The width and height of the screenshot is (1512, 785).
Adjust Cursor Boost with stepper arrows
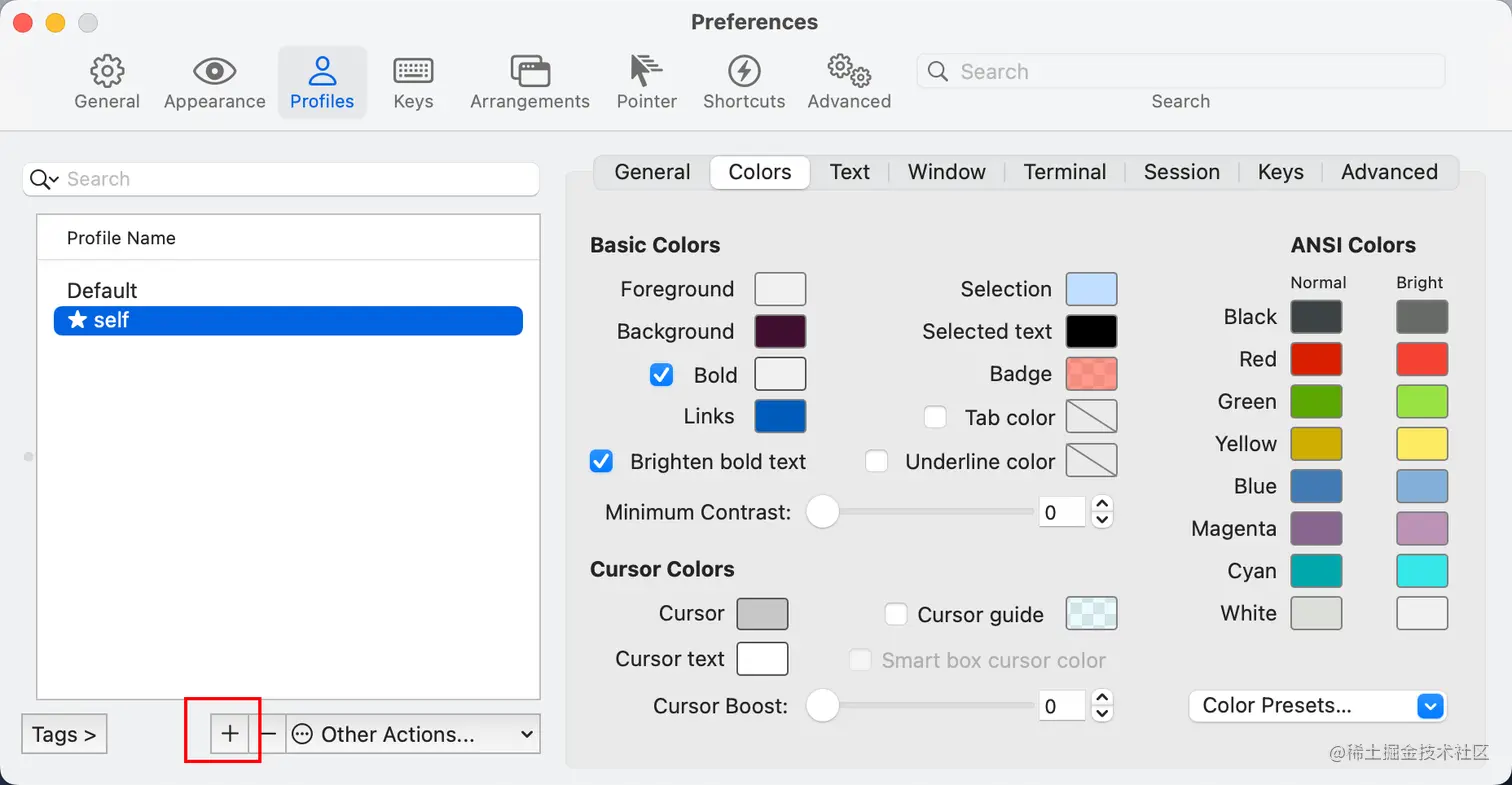(1102, 706)
